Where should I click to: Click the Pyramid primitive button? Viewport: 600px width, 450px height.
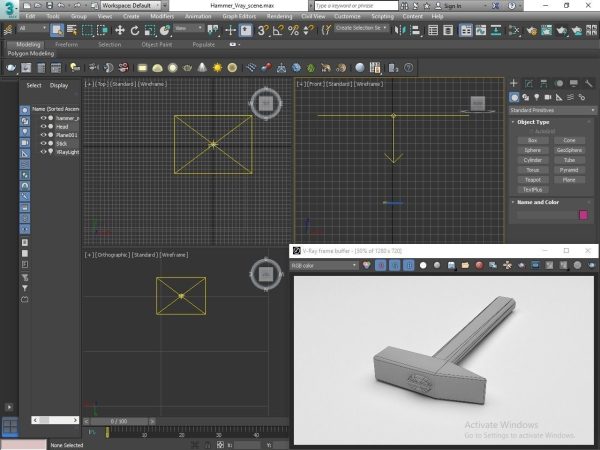[569, 170]
